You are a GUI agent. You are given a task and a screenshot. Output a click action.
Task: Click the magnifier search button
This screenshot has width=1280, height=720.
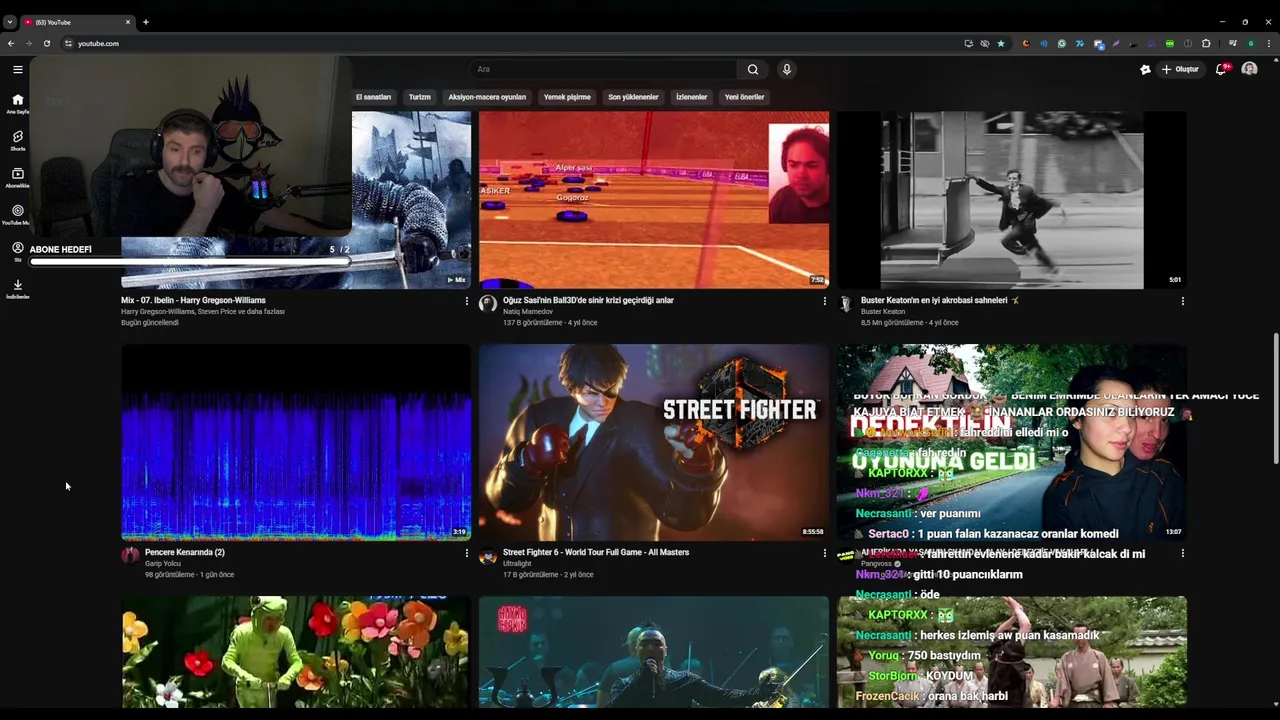[753, 69]
